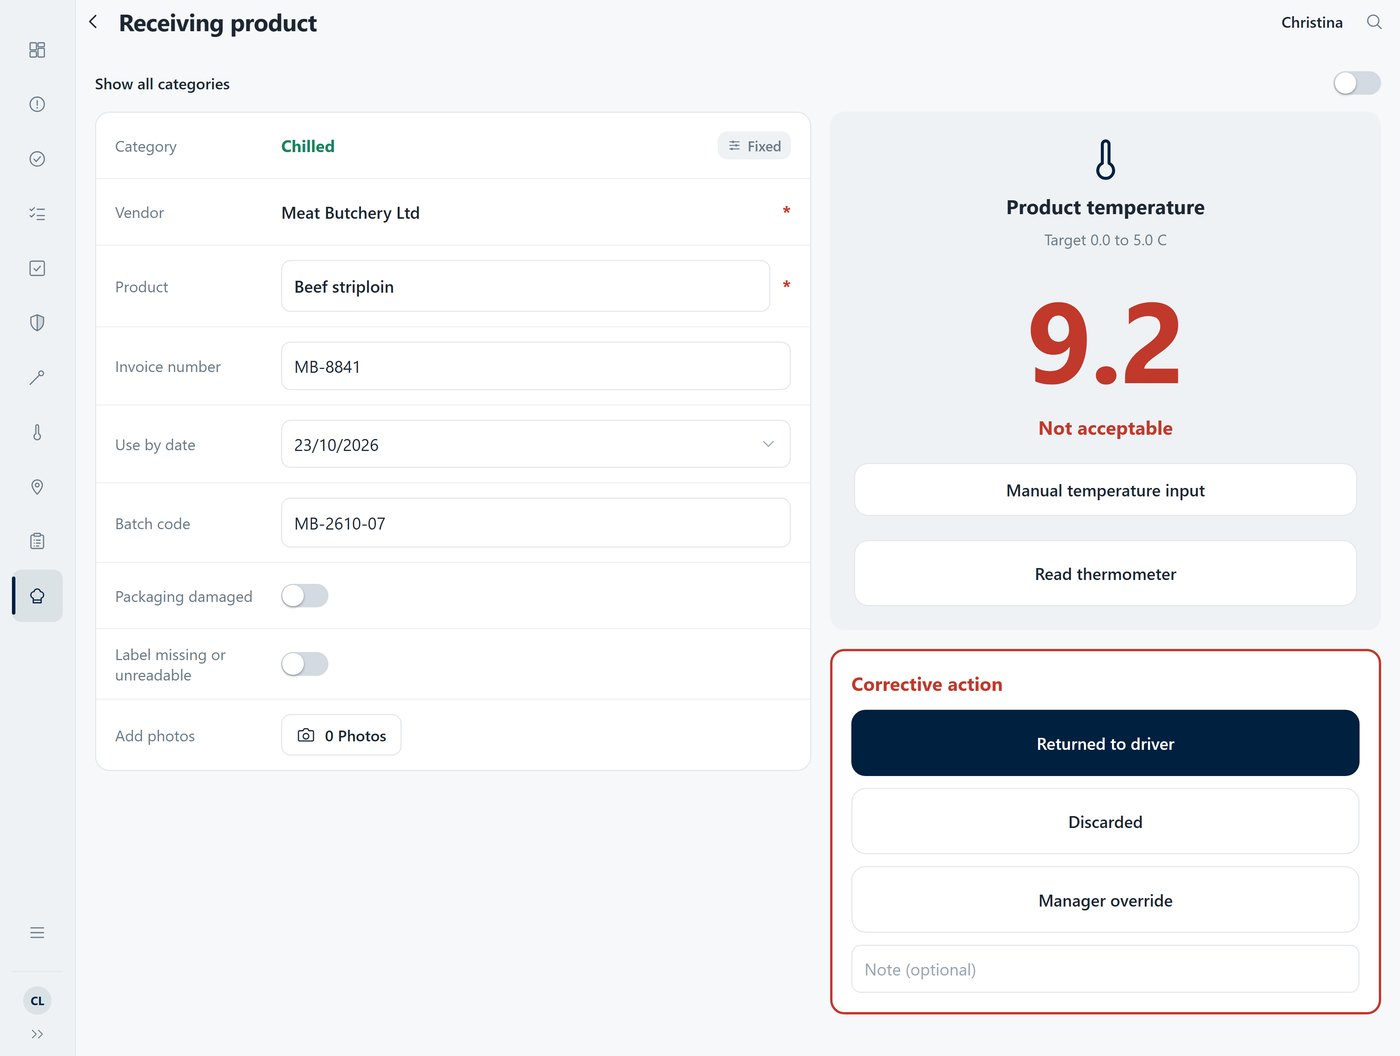Select Discarded corrective action
The width and height of the screenshot is (1400, 1056).
(x=1105, y=821)
